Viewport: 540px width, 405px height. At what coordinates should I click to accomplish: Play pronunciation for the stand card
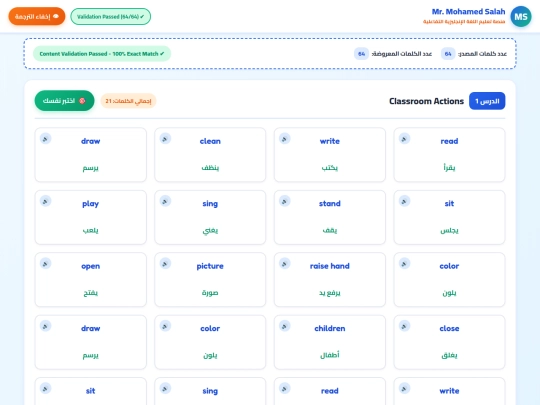284,201
